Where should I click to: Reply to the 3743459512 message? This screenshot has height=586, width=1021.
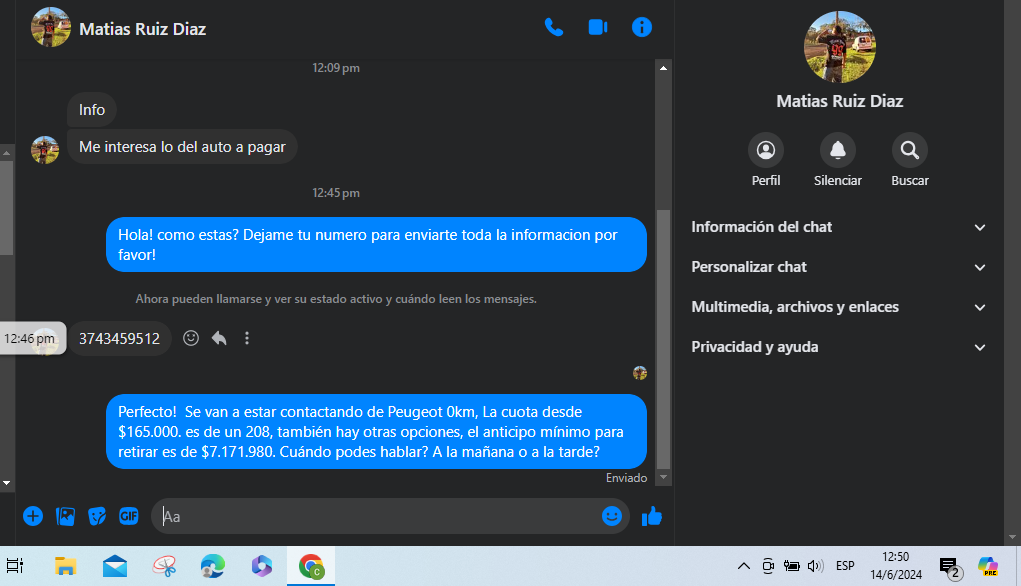click(x=219, y=338)
